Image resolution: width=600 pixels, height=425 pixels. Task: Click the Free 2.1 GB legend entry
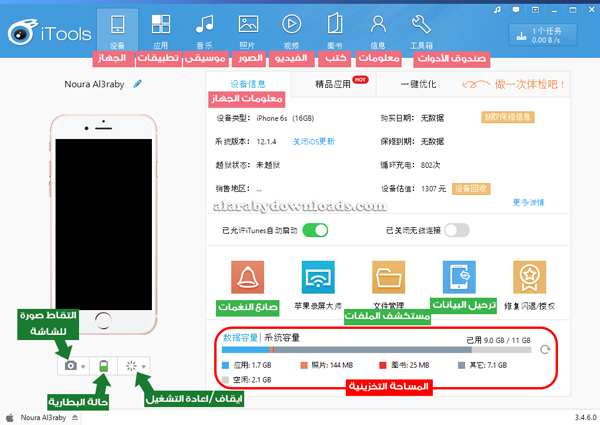[247, 380]
